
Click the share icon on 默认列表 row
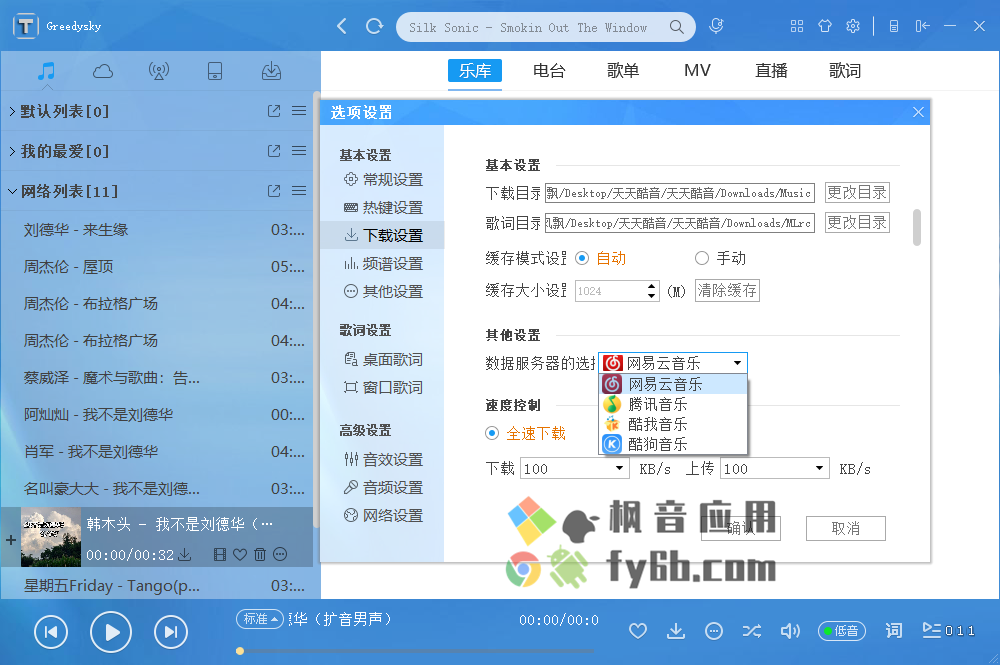pos(274,111)
